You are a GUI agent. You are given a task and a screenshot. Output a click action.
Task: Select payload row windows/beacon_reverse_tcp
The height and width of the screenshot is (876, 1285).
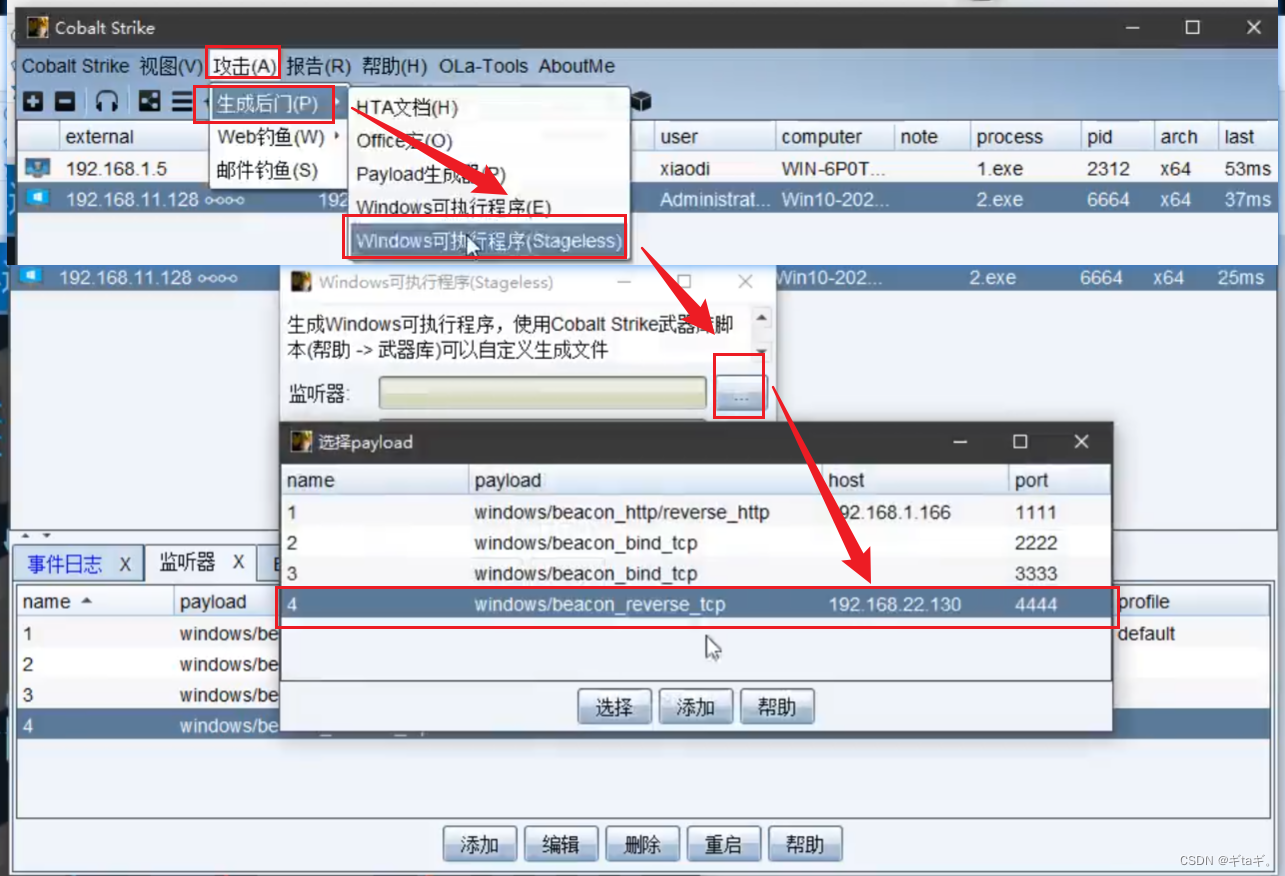(696, 604)
